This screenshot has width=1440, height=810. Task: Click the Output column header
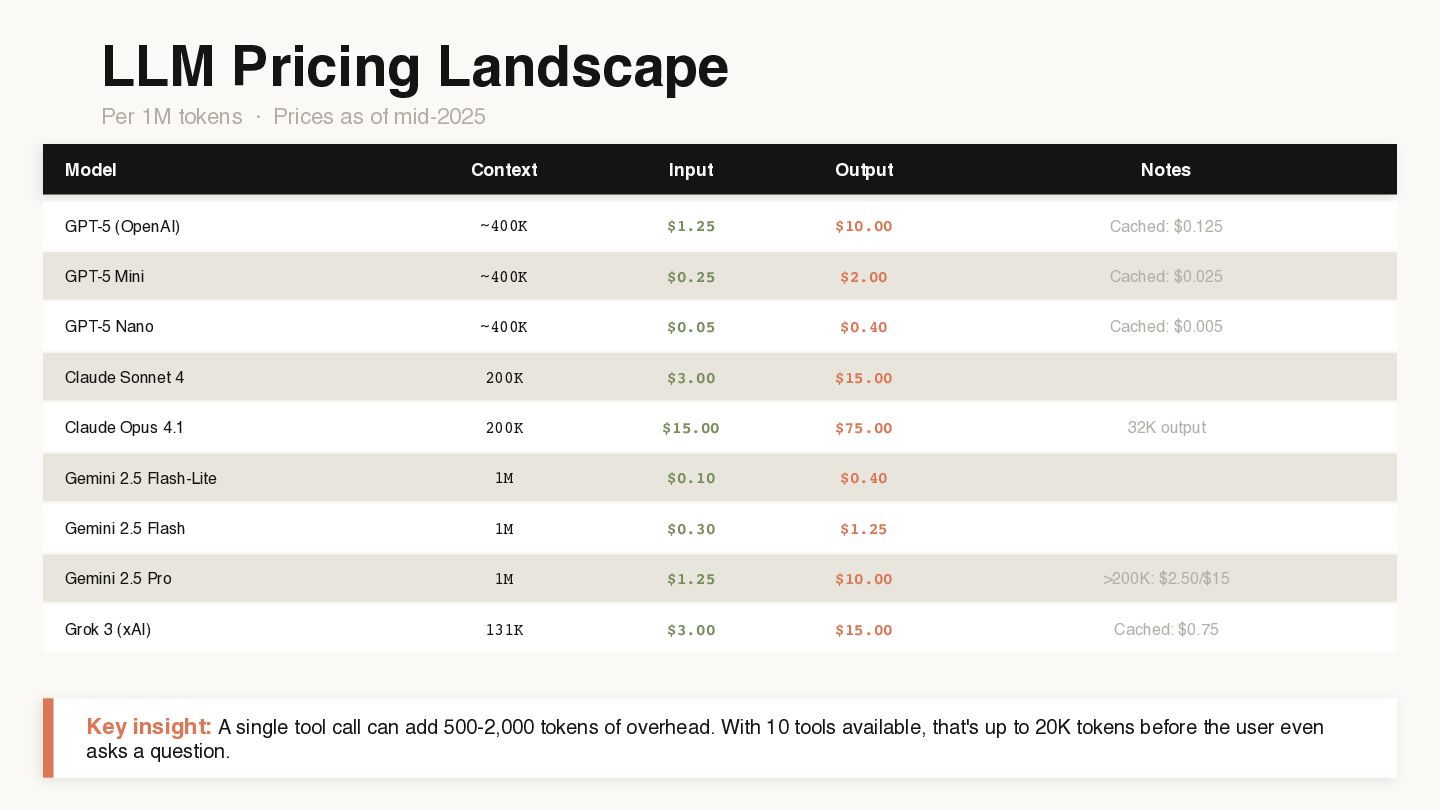(x=864, y=170)
